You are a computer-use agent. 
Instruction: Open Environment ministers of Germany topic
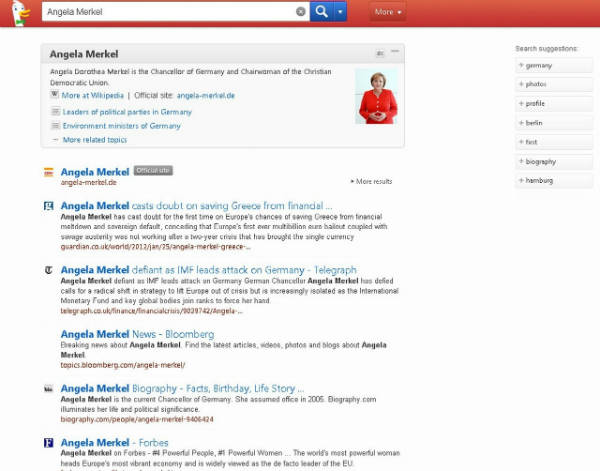pyautogui.click(x=121, y=126)
